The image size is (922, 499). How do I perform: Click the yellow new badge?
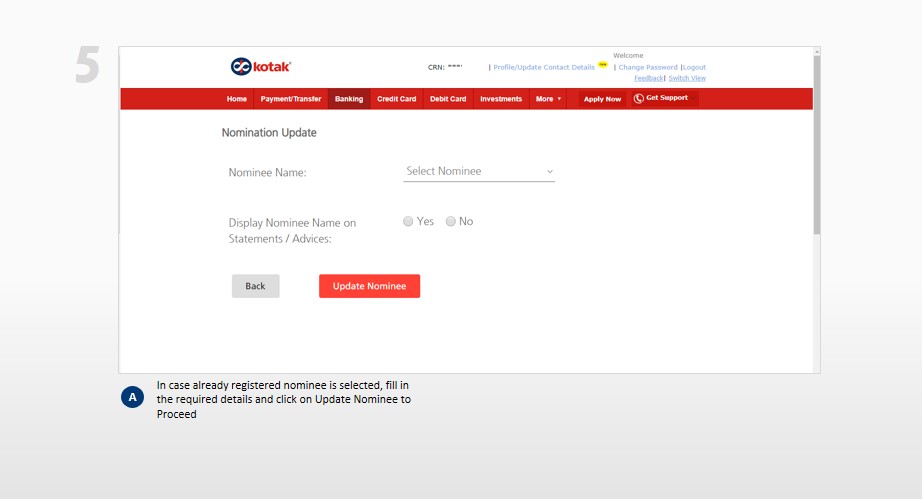pyautogui.click(x=603, y=65)
